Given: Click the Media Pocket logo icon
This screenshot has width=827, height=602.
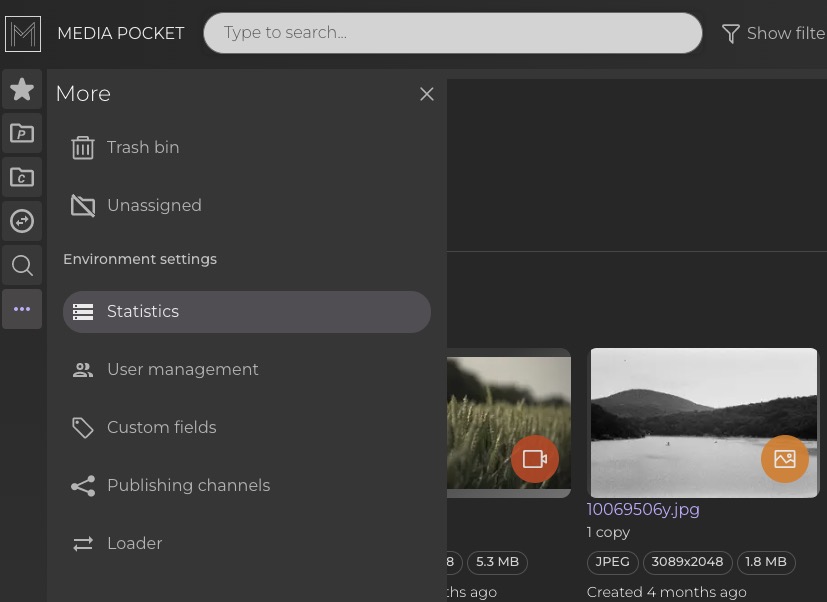Looking at the screenshot, I should point(23,33).
